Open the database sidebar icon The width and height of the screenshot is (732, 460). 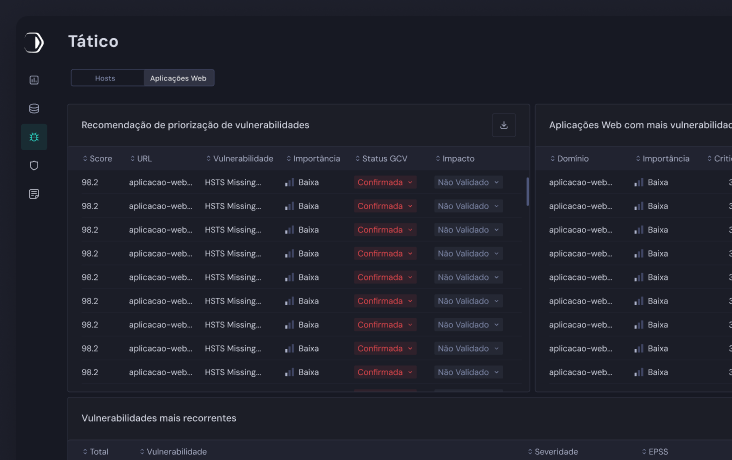pos(34,108)
